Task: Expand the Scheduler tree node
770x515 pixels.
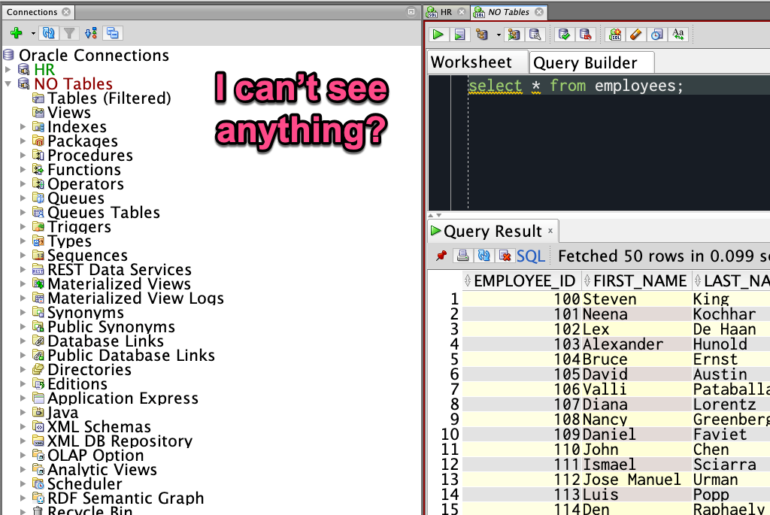Action: click(x=23, y=483)
